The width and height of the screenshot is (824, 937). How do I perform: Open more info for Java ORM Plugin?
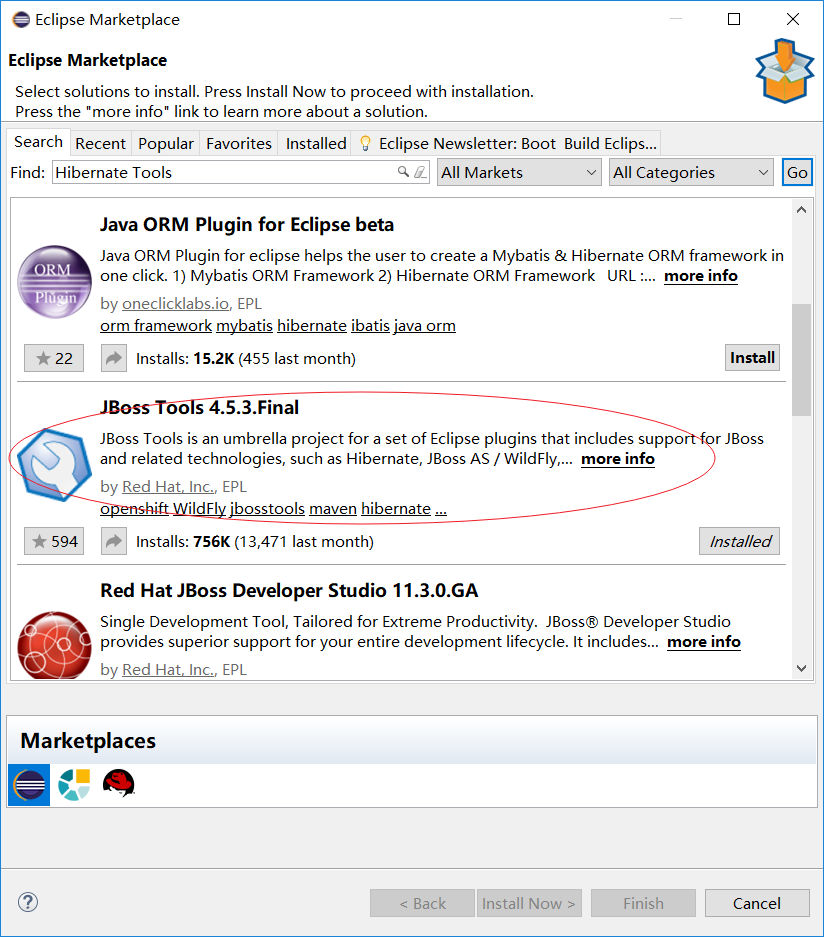tap(701, 276)
